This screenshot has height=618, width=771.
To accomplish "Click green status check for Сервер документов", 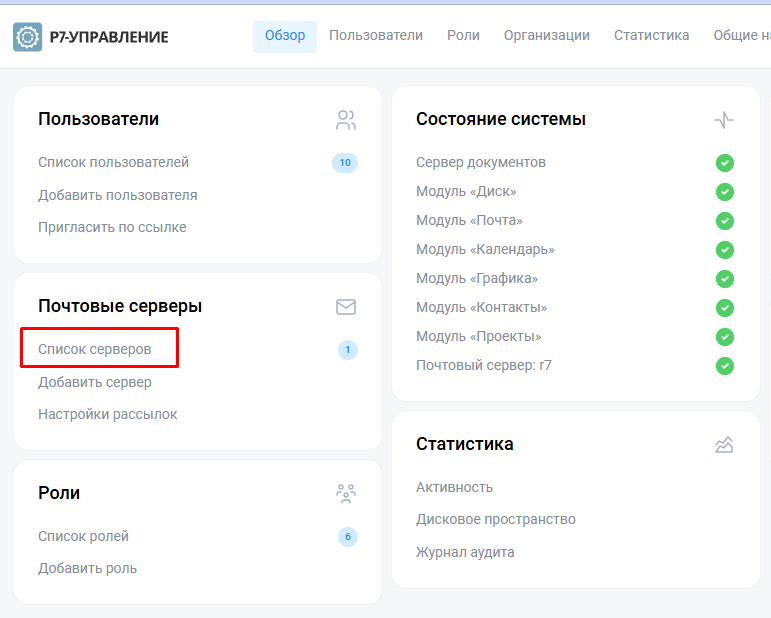I will pyautogui.click(x=725, y=163).
